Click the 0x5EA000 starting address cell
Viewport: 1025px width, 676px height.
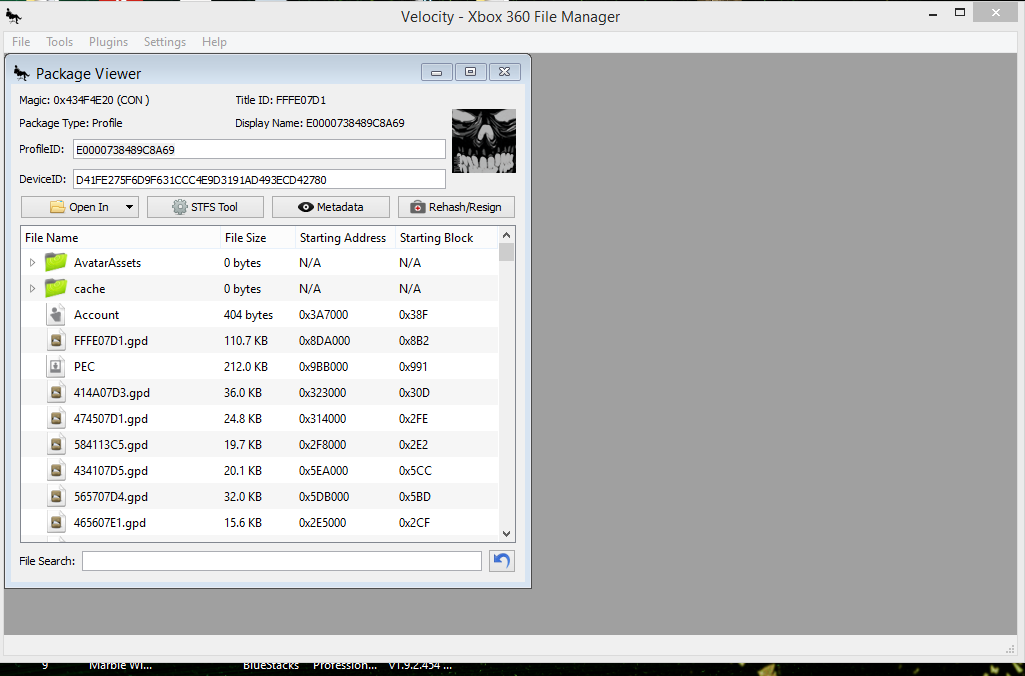(x=324, y=471)
